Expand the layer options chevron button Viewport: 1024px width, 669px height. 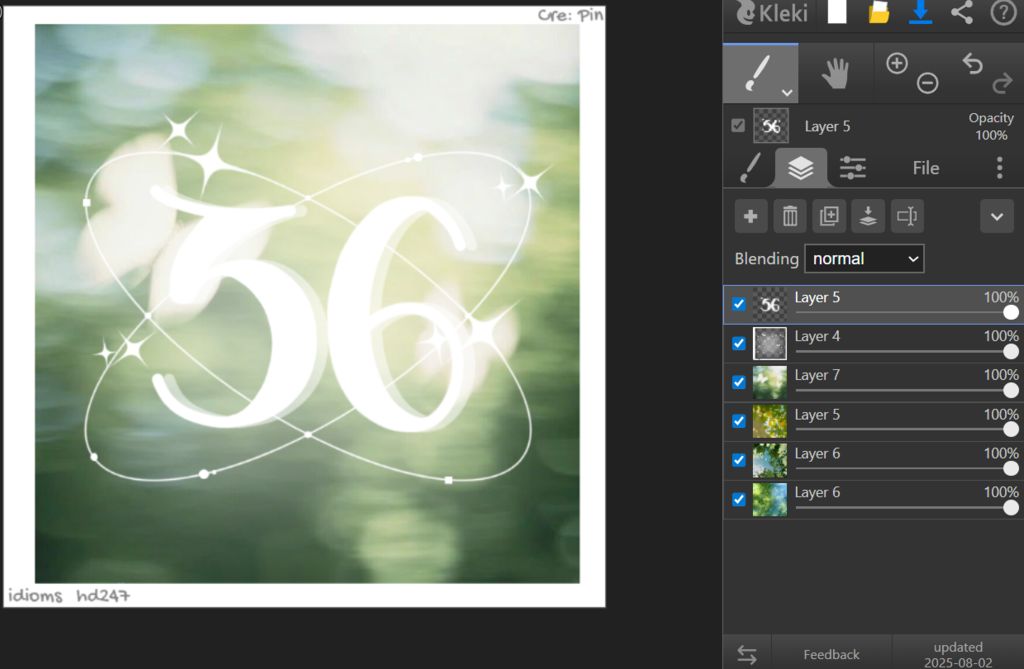[997, 216]
